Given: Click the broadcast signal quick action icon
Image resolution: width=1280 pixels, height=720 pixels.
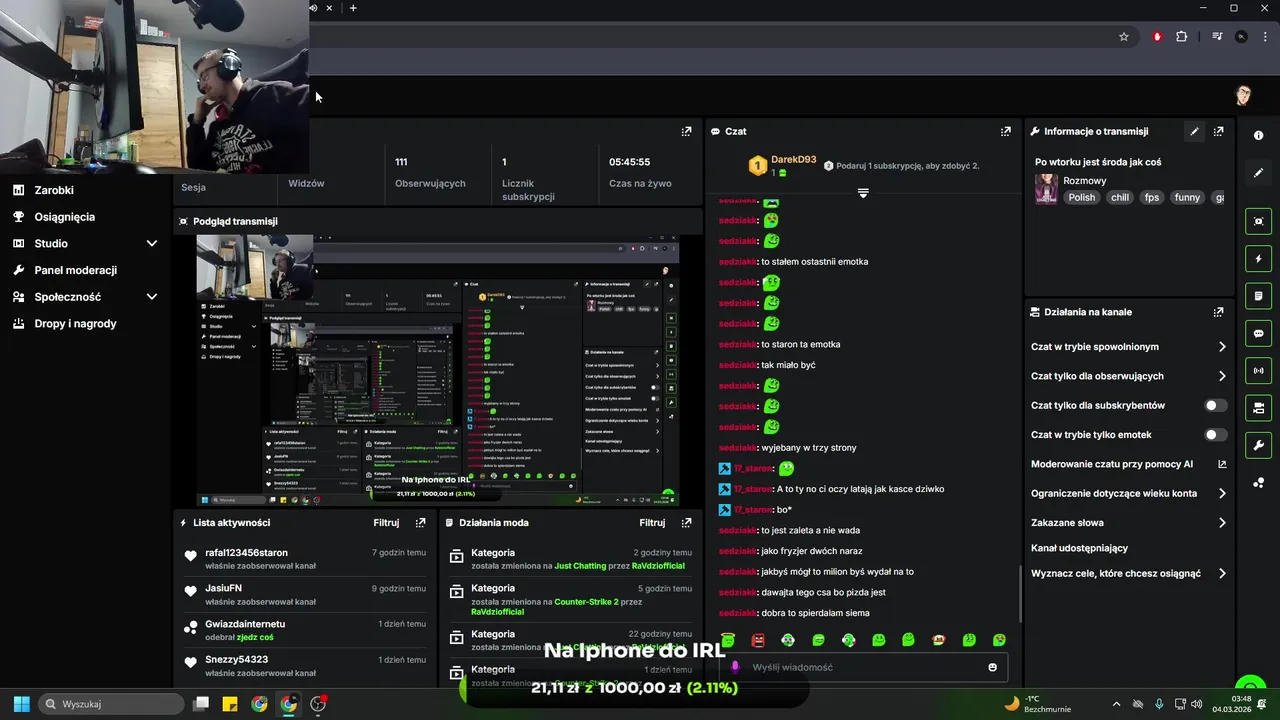Looking at the screenshot, I should pyautogui.click(x=1258, y=370).
